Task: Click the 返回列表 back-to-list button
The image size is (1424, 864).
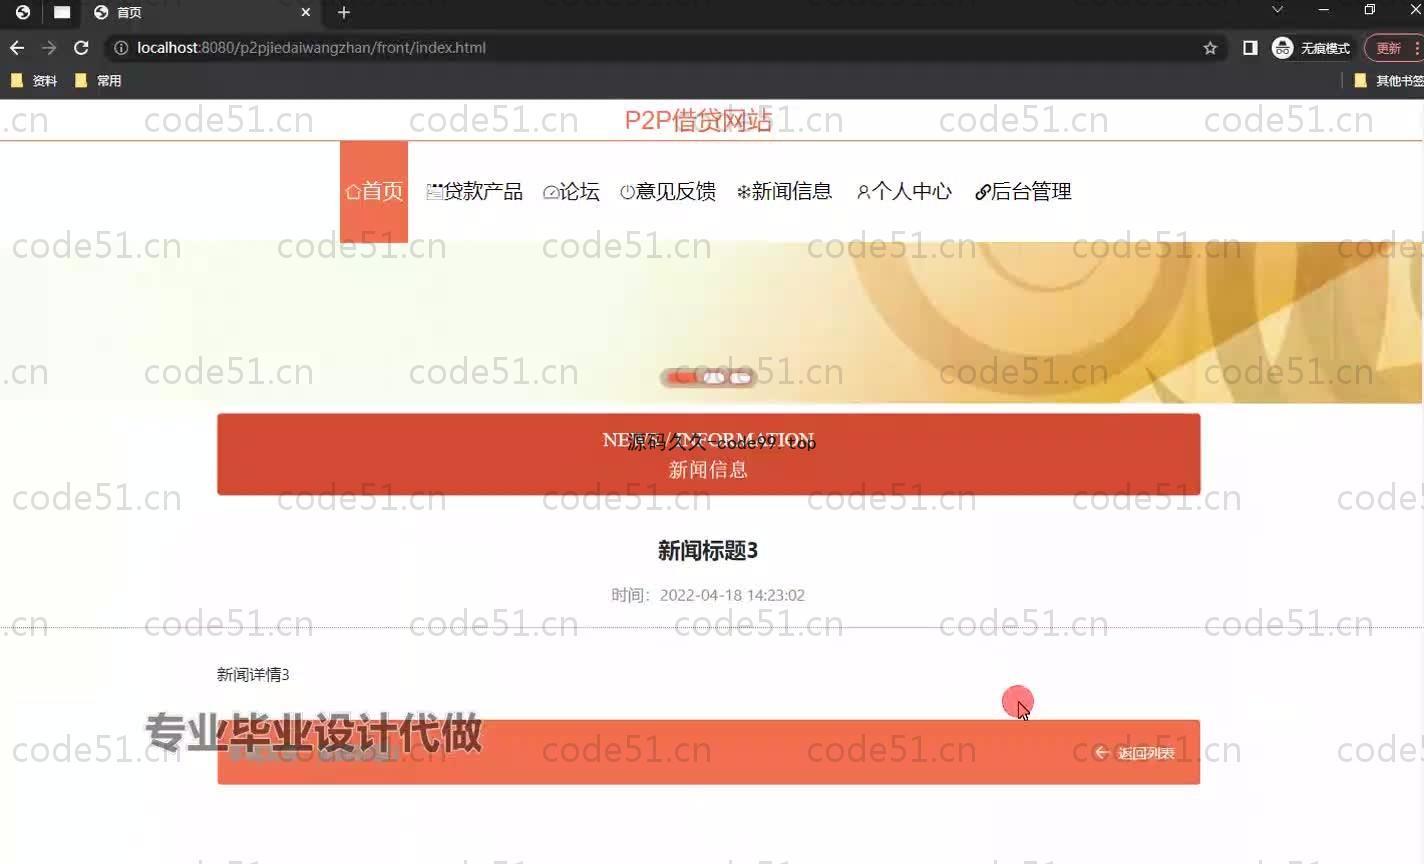Action: (1135, 753)
